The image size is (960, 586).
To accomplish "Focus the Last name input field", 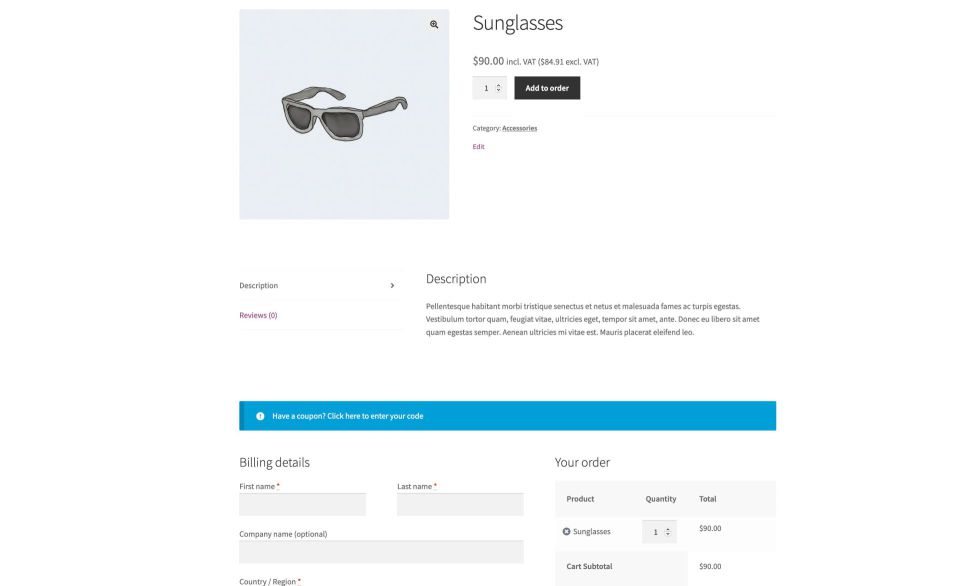I will coord(460,504).
